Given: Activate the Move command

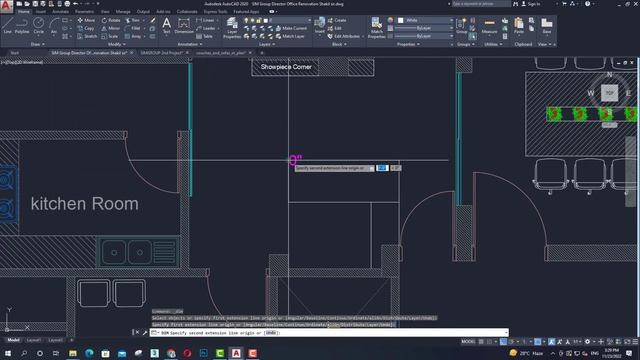Looking at the screenshot, I should 86,20.
